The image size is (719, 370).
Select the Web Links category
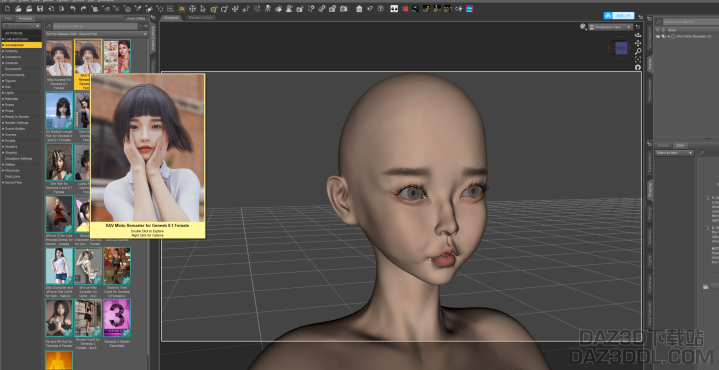[21, 176]
